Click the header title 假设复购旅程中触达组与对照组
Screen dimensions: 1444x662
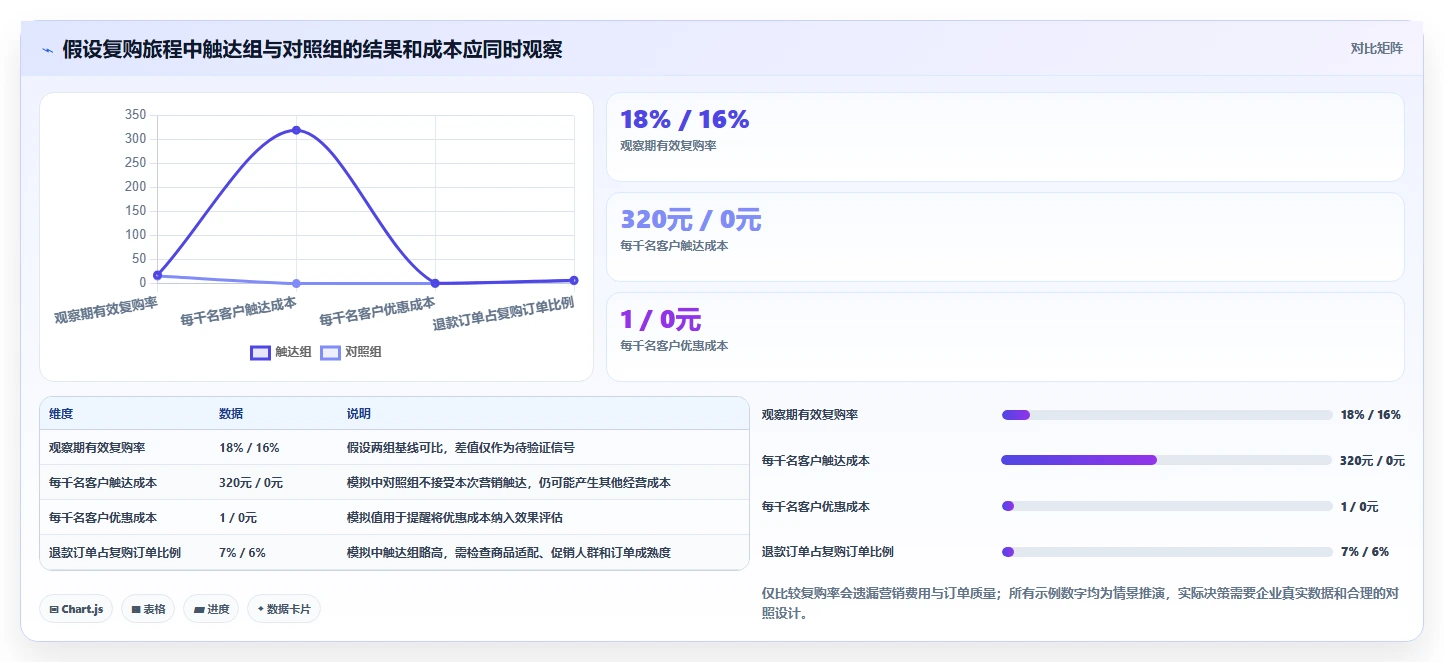coord(312,49)
